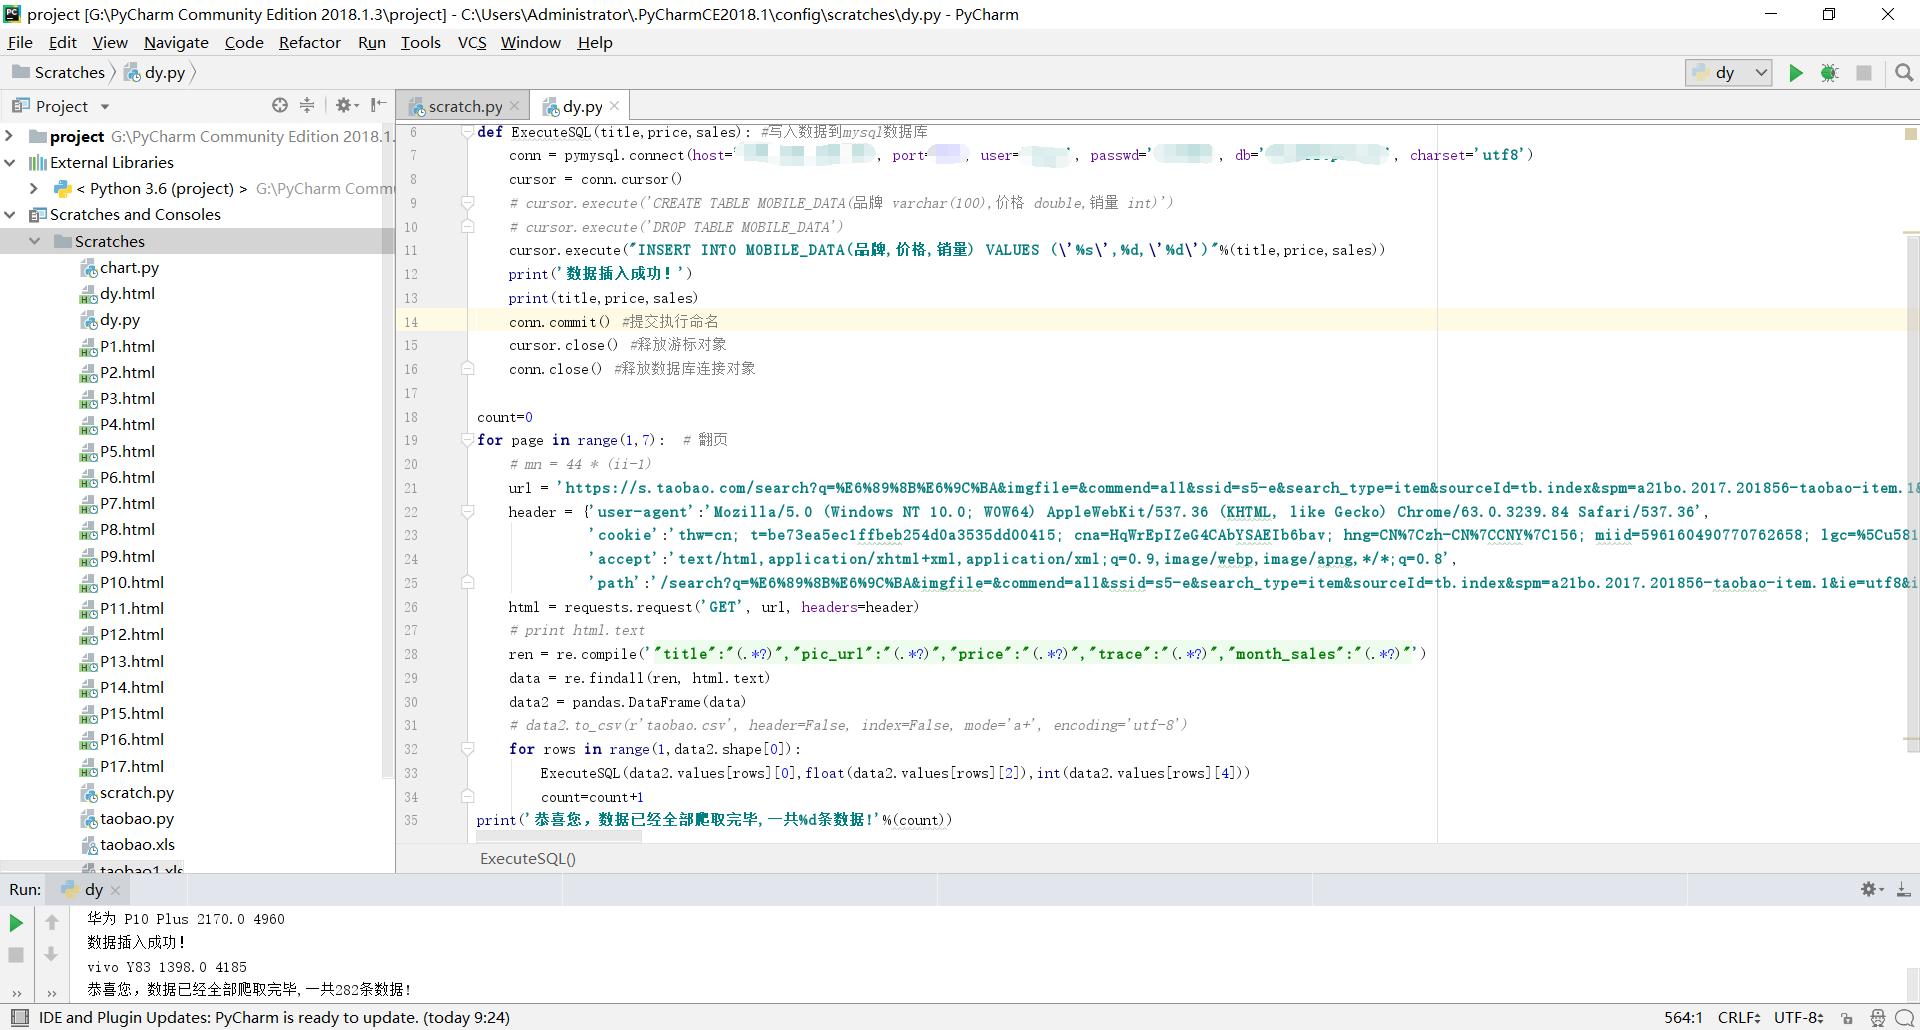The height and width of the screenshot is (1030, 1920).
Task: Collapse the Scratches folder
Action: (x=35, y=241)
